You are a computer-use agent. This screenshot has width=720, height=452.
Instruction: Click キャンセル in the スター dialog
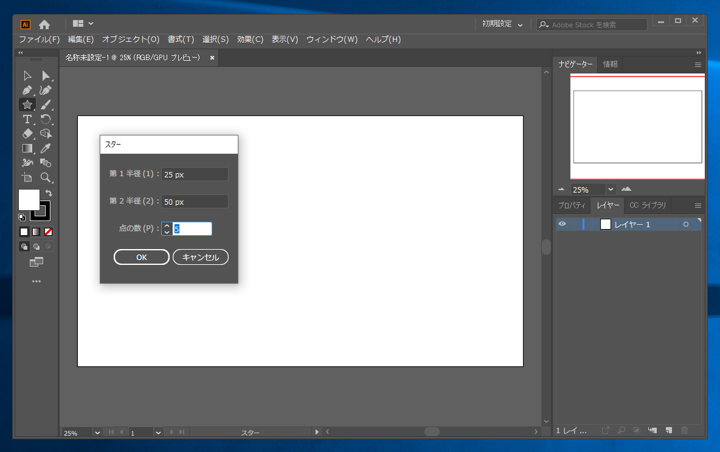coord(201,257)
